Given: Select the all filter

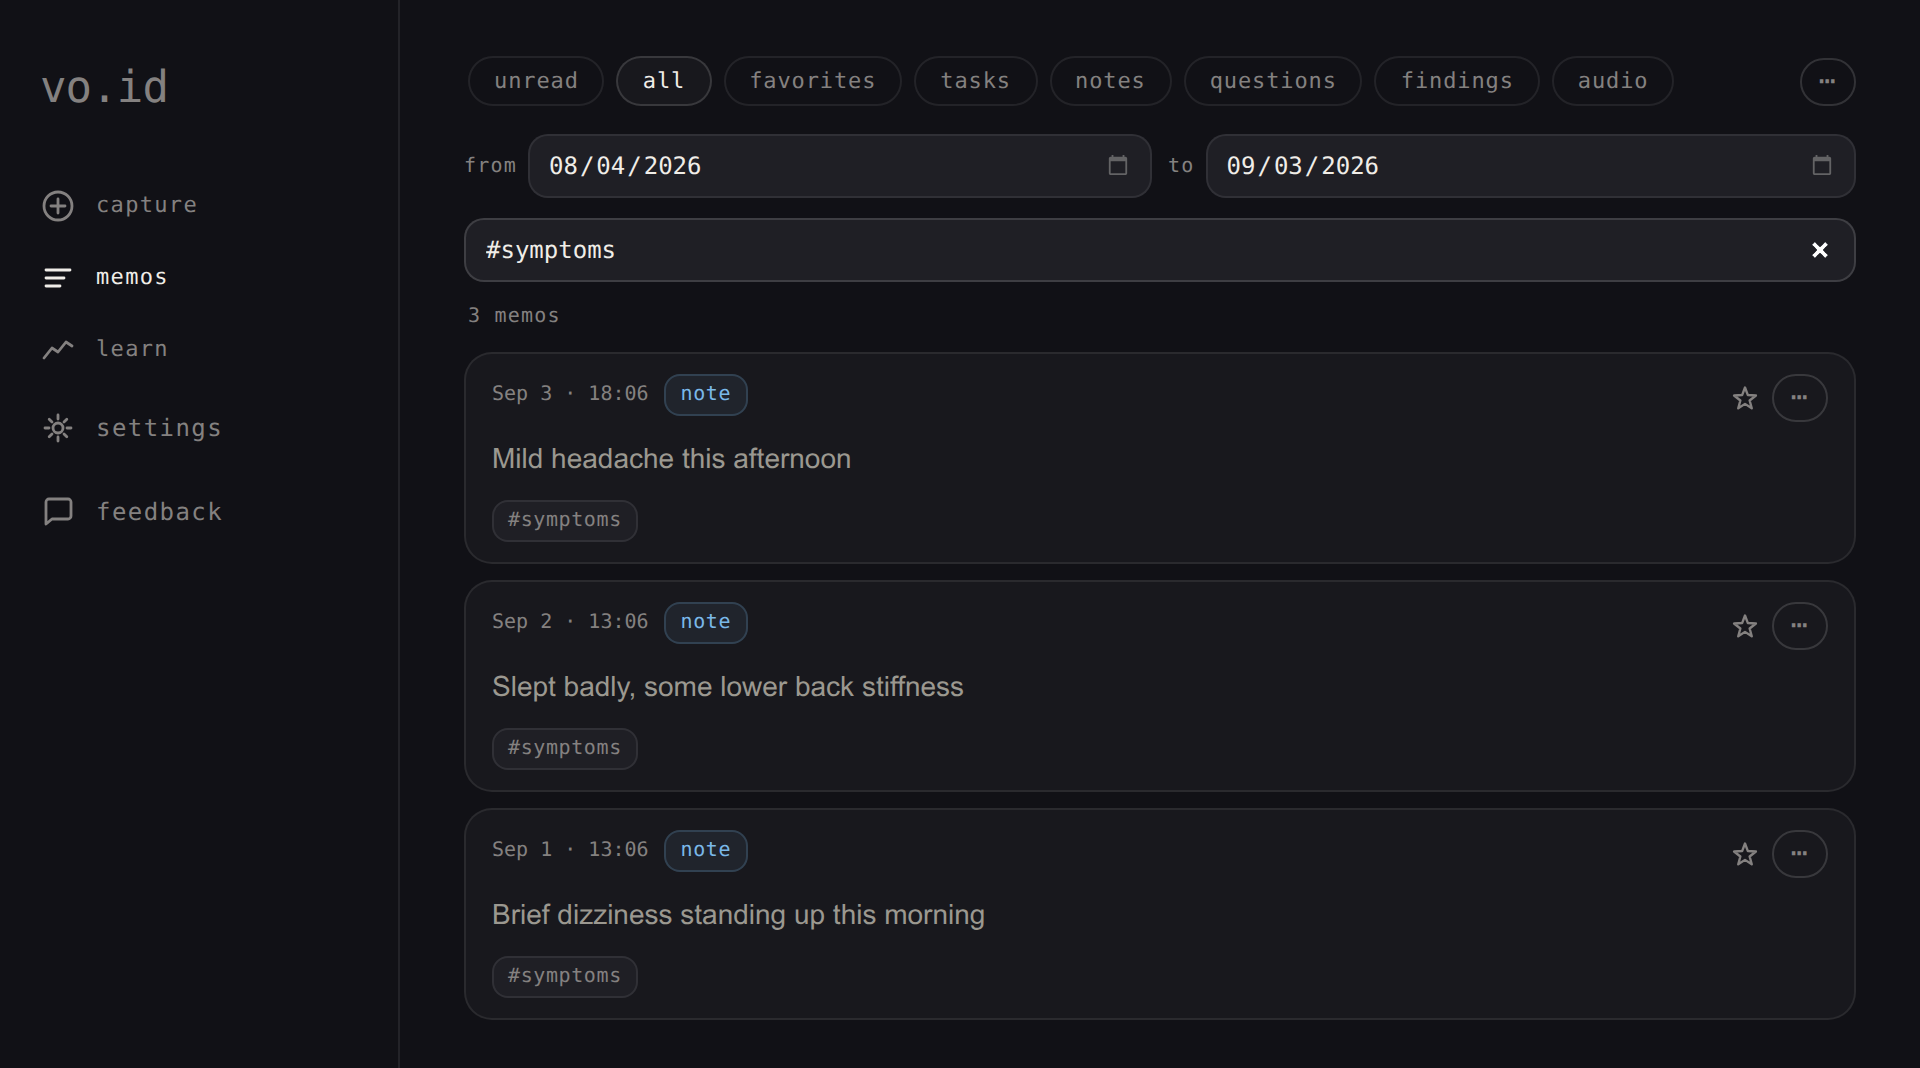Looking at the screenshot, I should click(x=663, y=81).
